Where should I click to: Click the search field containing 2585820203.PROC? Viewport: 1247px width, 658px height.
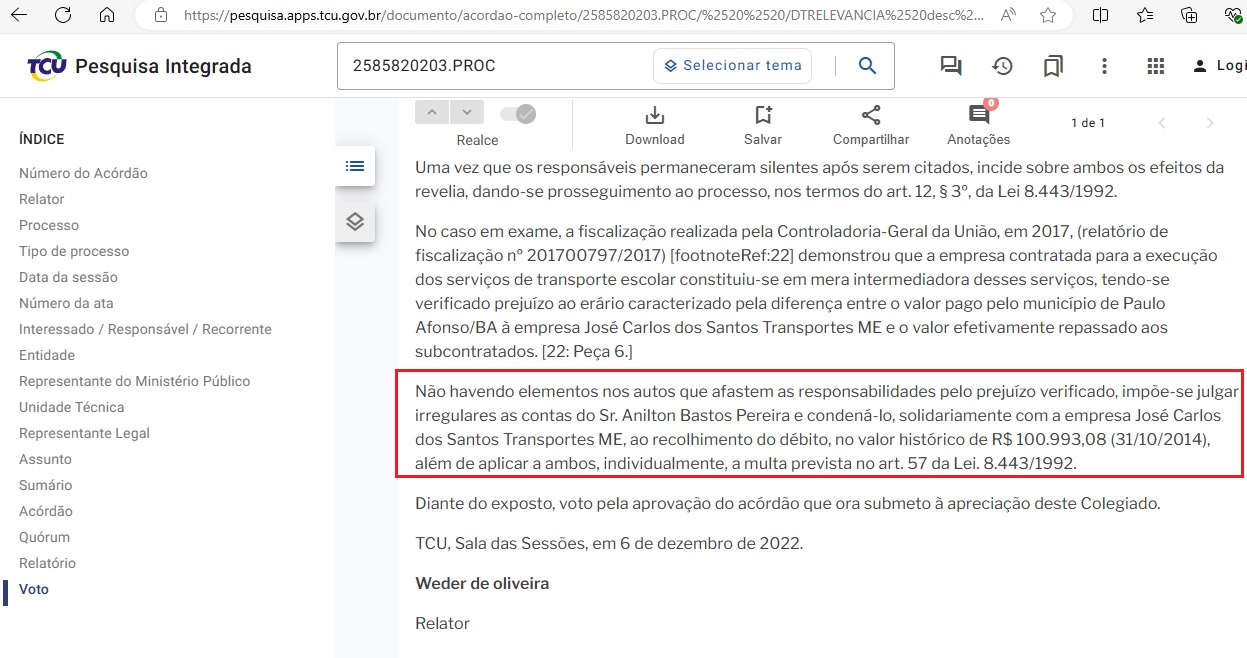tap(495, 66)
